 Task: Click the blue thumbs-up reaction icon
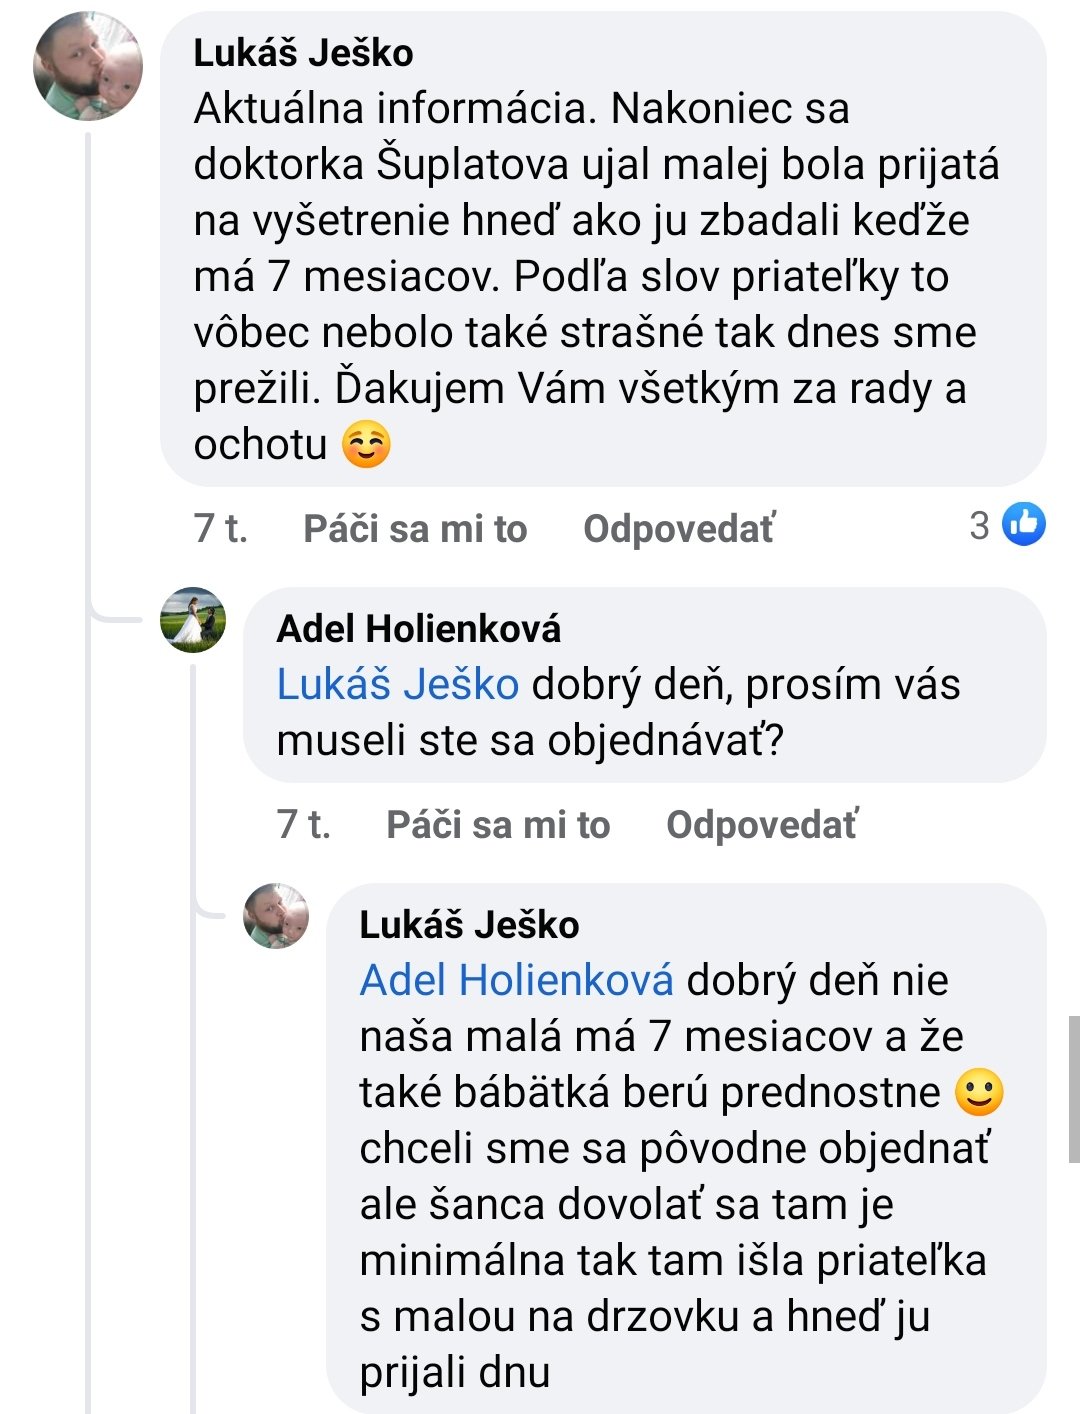1023,525
